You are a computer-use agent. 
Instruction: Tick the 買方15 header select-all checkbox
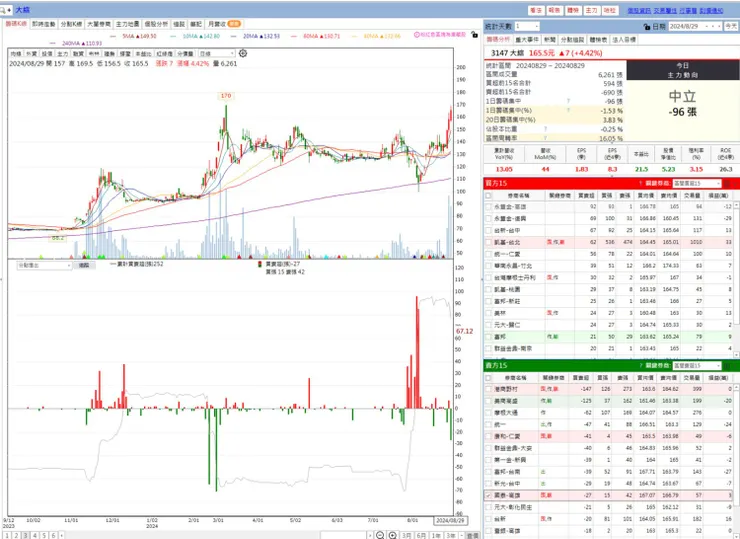(488, 195)
